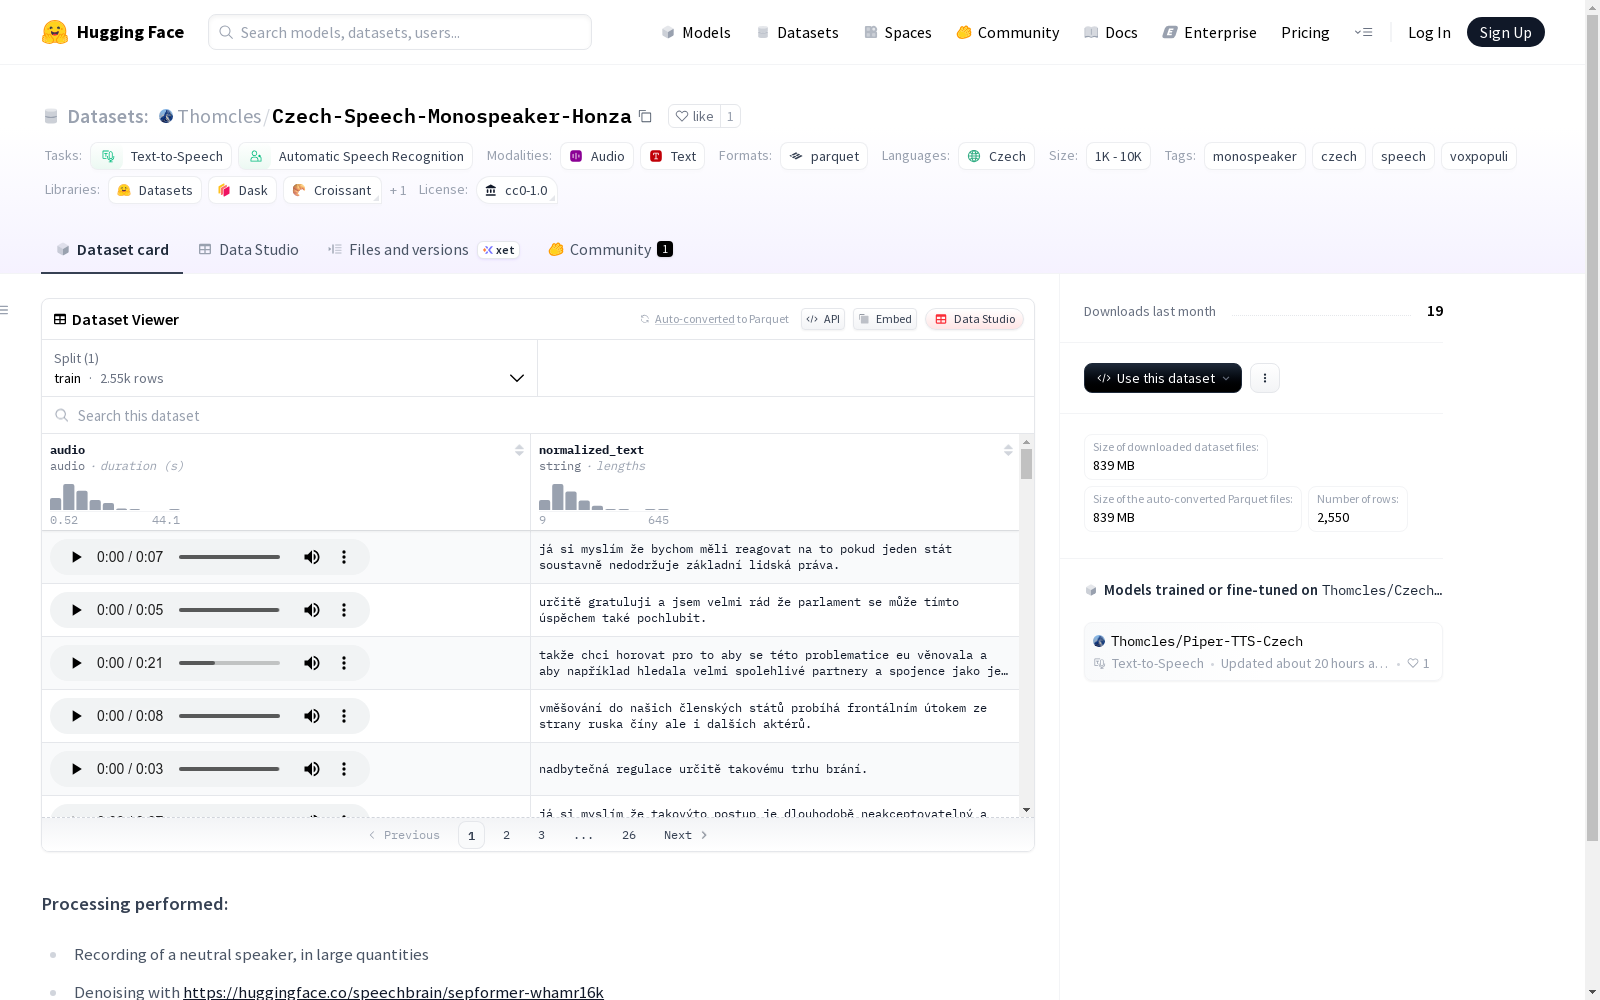Sort by the normalized_text column
The height and width of the screenshot is (1000, 1600).
(1008, 451)
